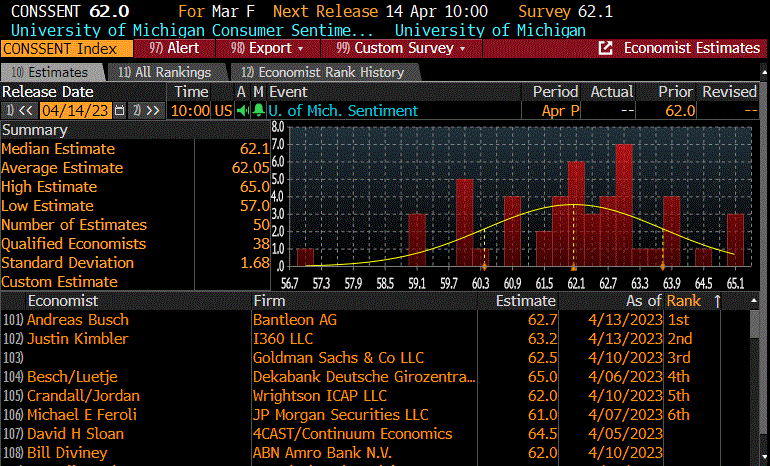Click the 10:00 time cell
The width and height of the screenshot is (770, 466).
(191, 111)
